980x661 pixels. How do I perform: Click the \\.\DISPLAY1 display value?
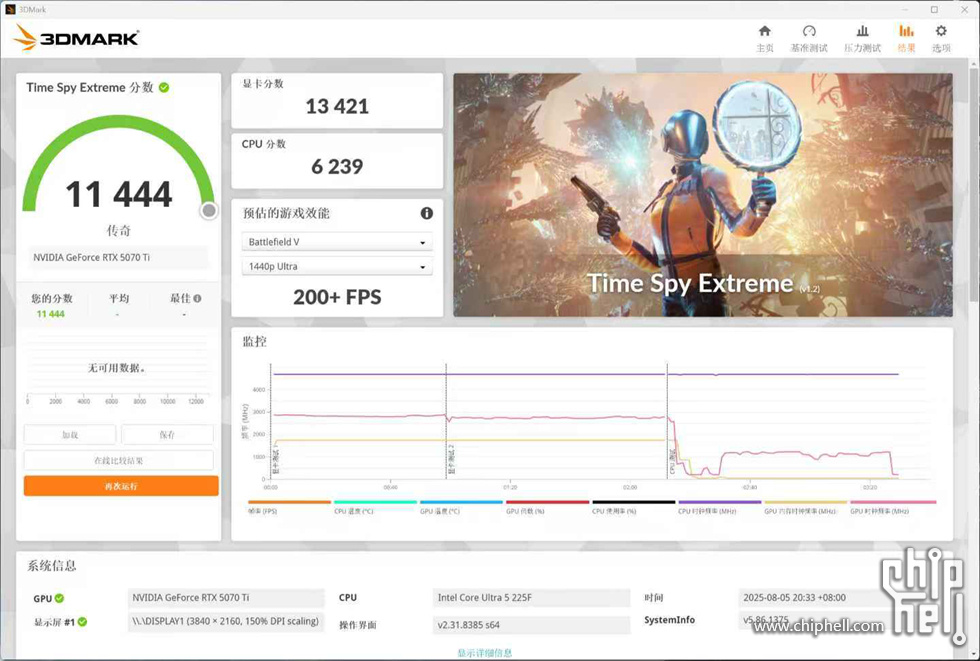coord(226,622)
